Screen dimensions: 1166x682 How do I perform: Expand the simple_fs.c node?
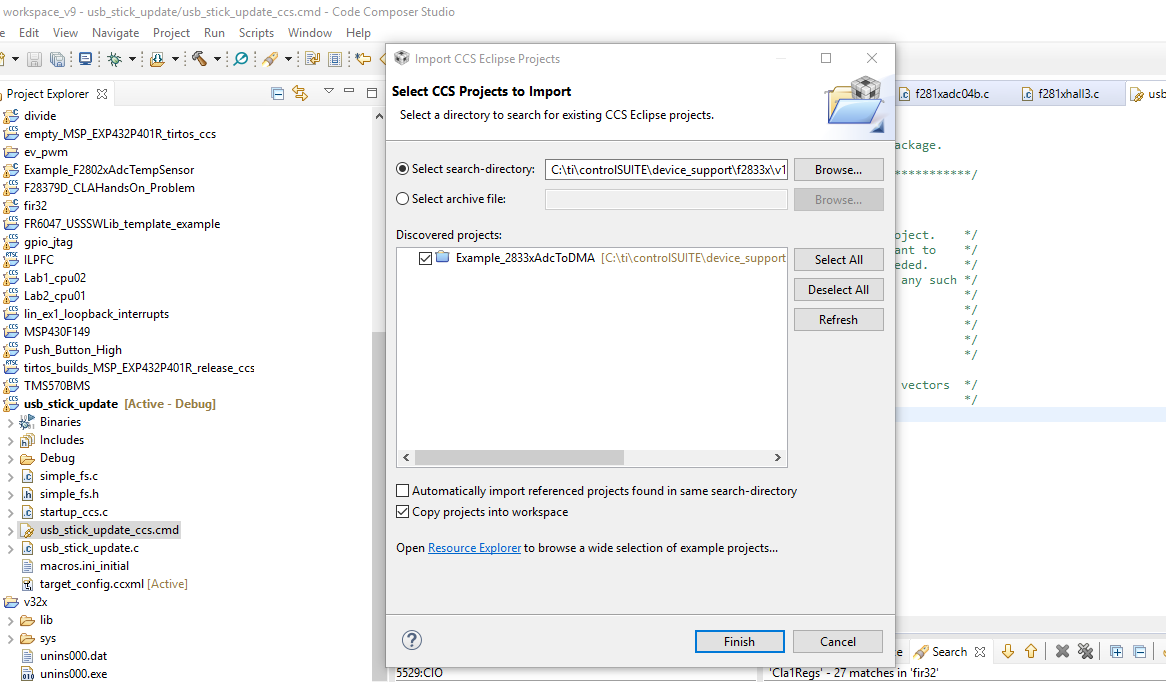(x=10, y=476)
